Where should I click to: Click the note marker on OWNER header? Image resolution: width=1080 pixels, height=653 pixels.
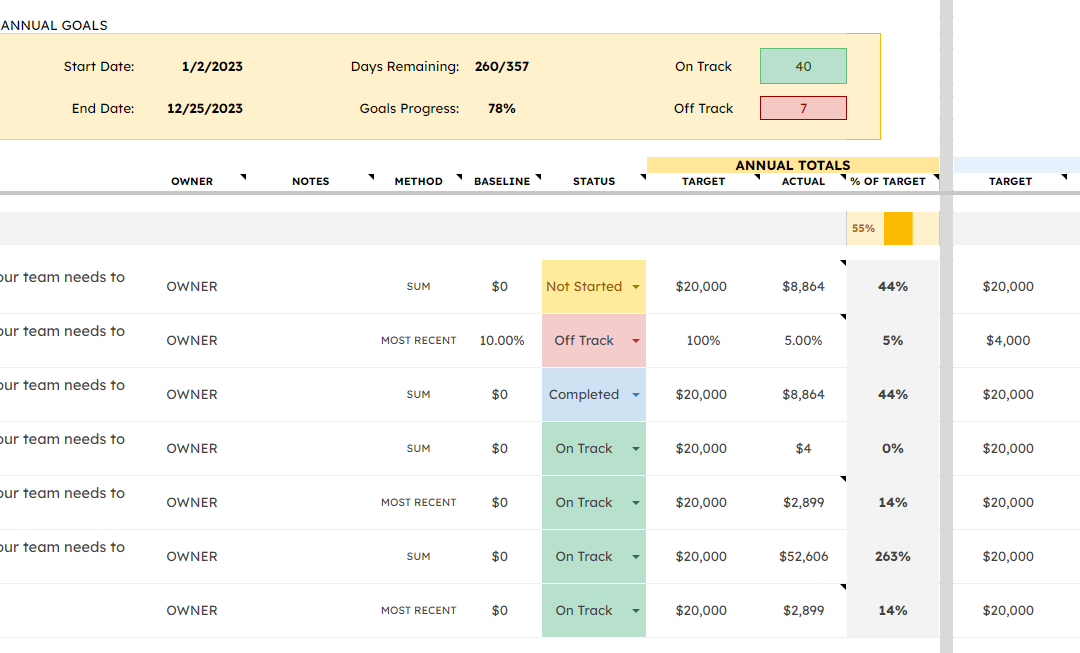pos(243,177)
